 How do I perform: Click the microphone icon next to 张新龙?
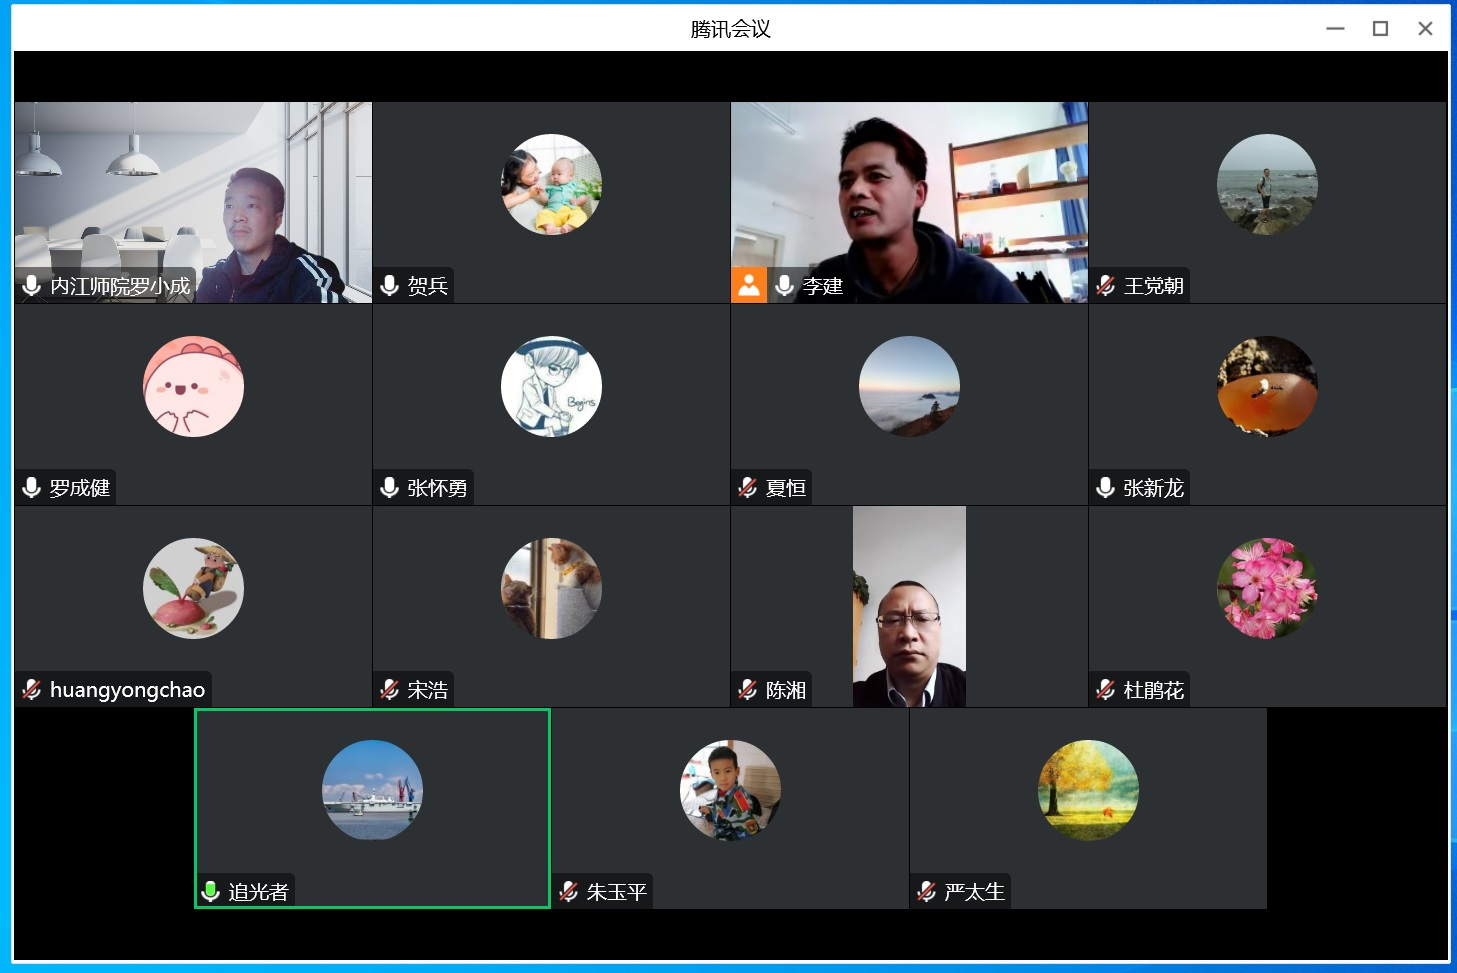1106,487
